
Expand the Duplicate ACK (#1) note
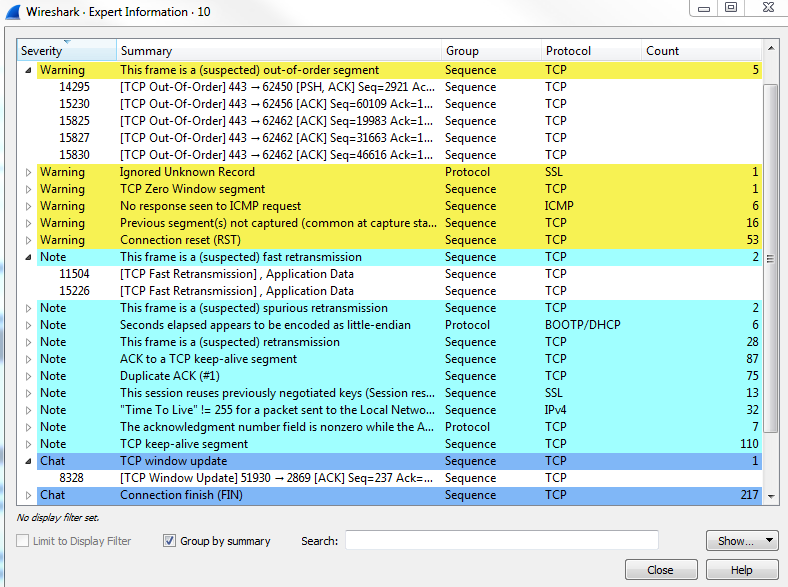click(28, 376)
